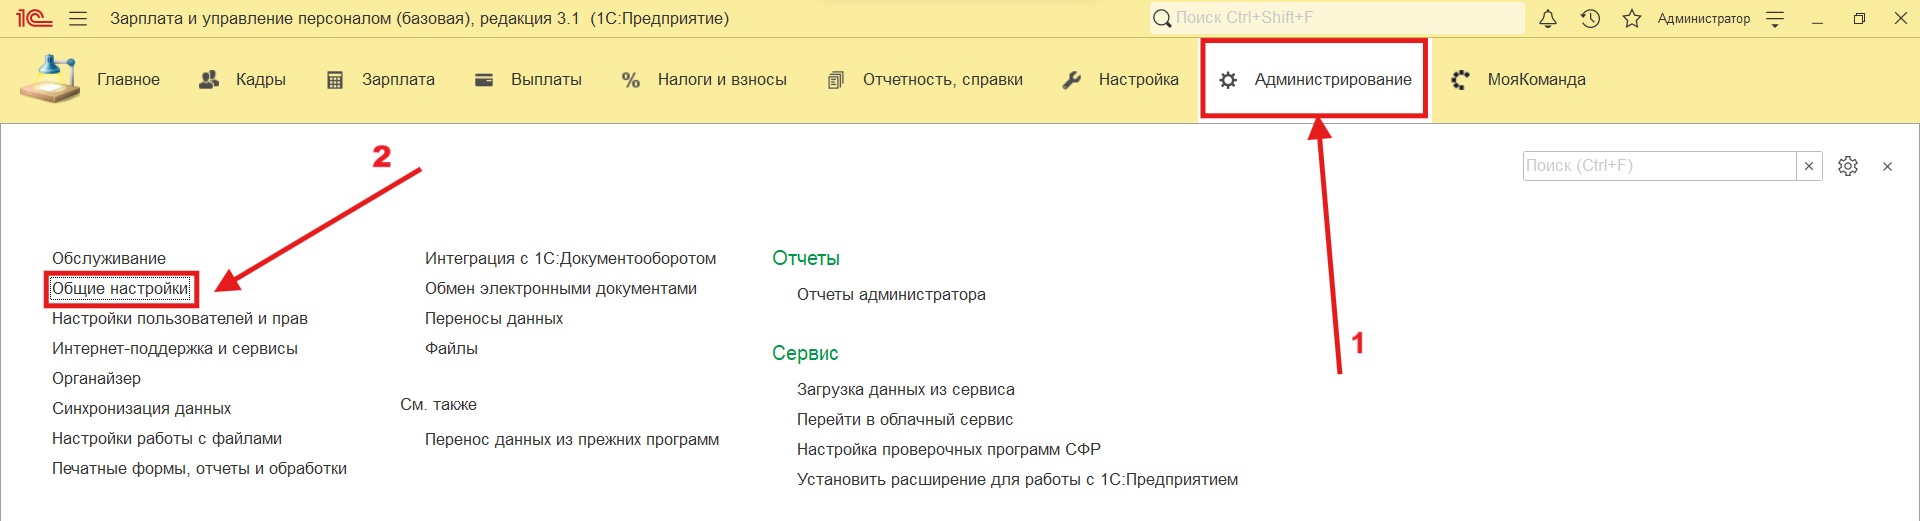Click the notifications bell icon
Screen dimensions: 1920x521
1548,19
